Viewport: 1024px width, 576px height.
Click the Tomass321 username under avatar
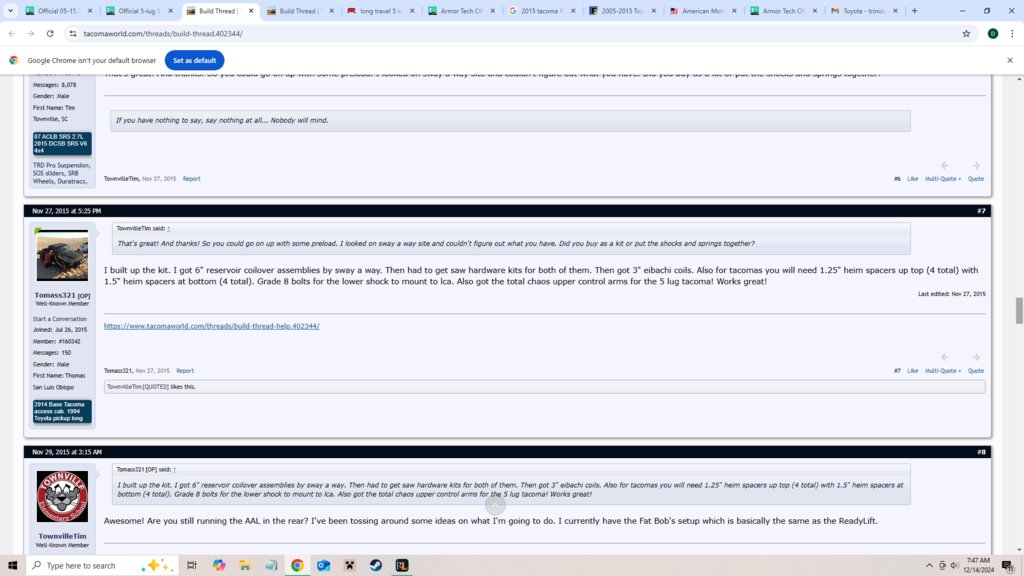pos(56,295)
